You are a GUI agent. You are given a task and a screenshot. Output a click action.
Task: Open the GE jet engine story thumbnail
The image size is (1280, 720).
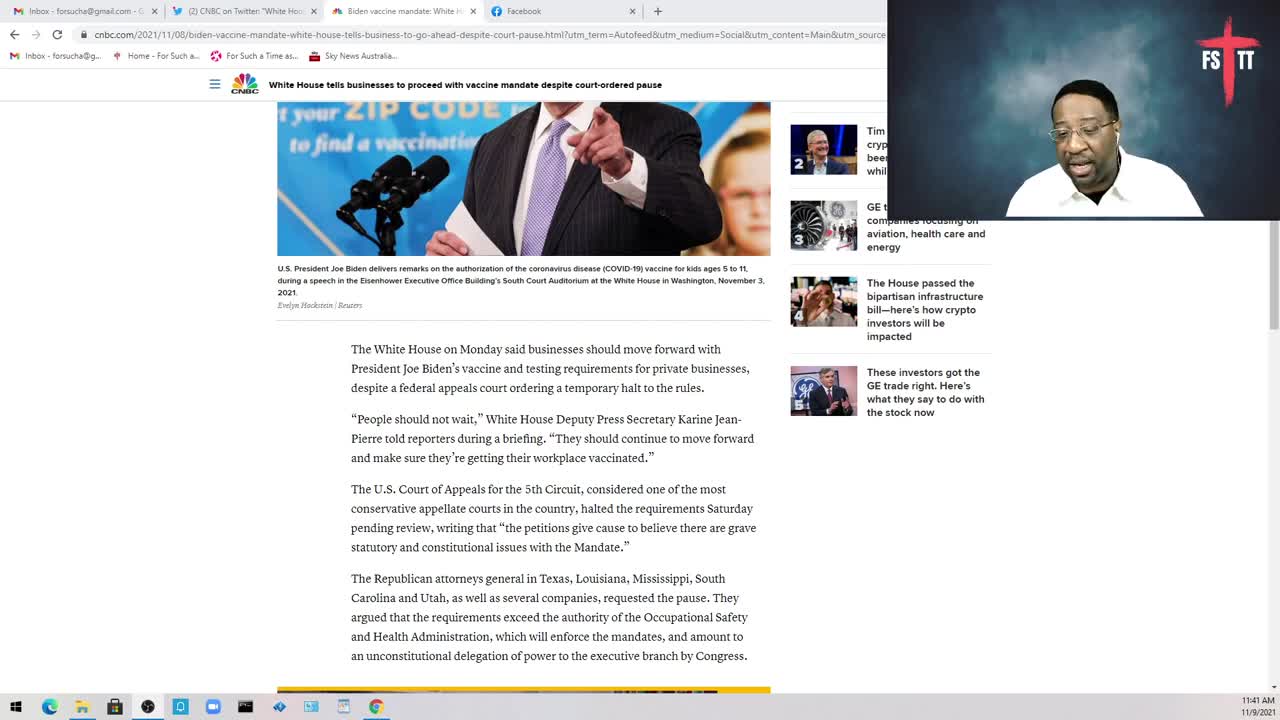click(x=824, y=225)
